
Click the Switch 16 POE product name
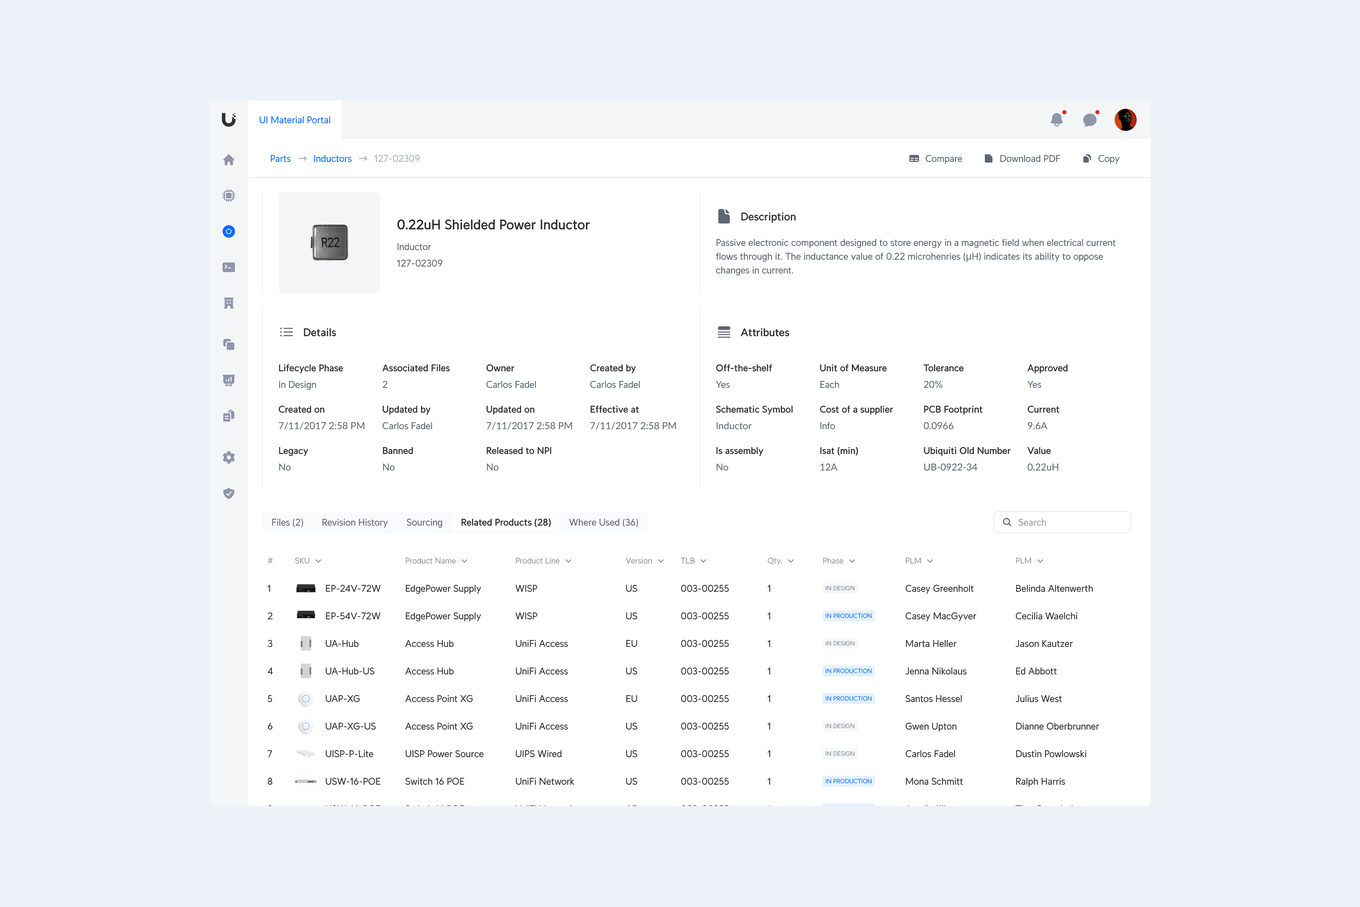pos(435,782)
